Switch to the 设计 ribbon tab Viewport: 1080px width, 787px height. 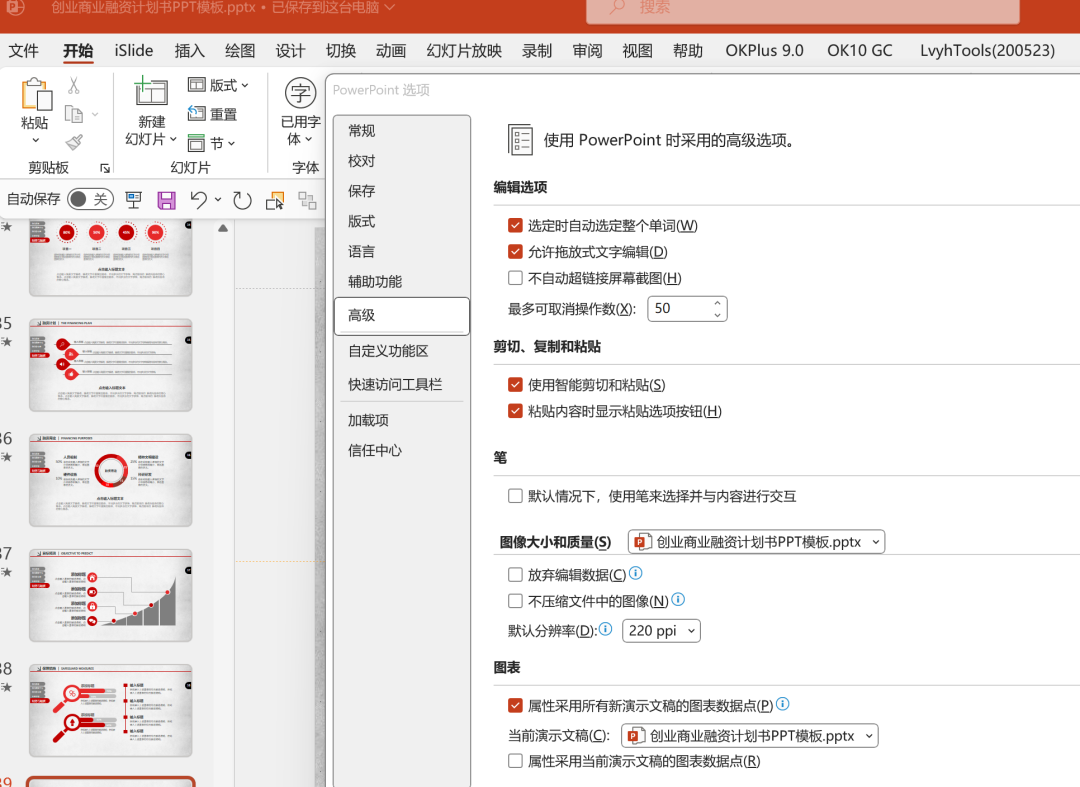point(290,51)
